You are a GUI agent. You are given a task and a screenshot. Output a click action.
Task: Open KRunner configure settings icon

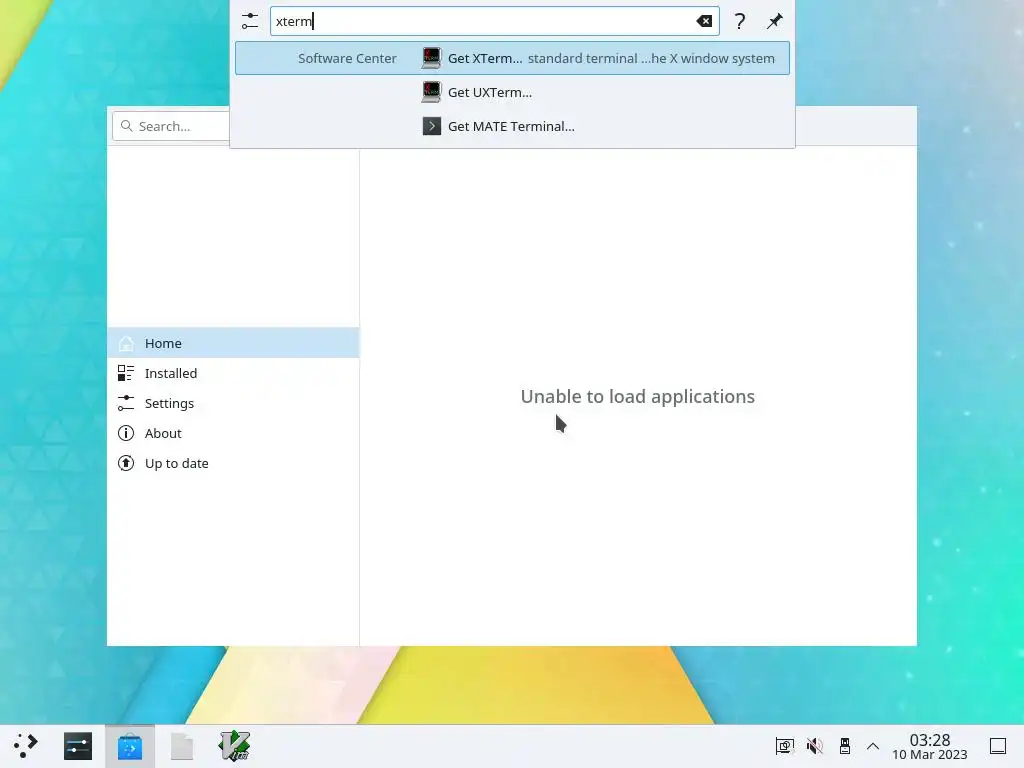point(249,21)
